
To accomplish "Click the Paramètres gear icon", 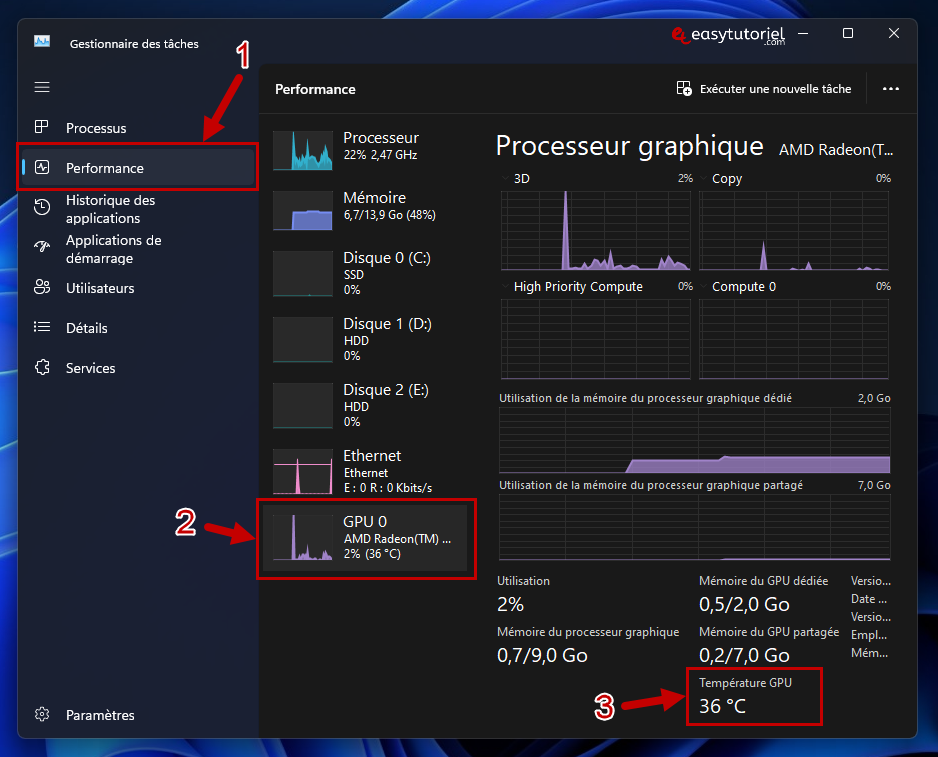I will point(42,714).
